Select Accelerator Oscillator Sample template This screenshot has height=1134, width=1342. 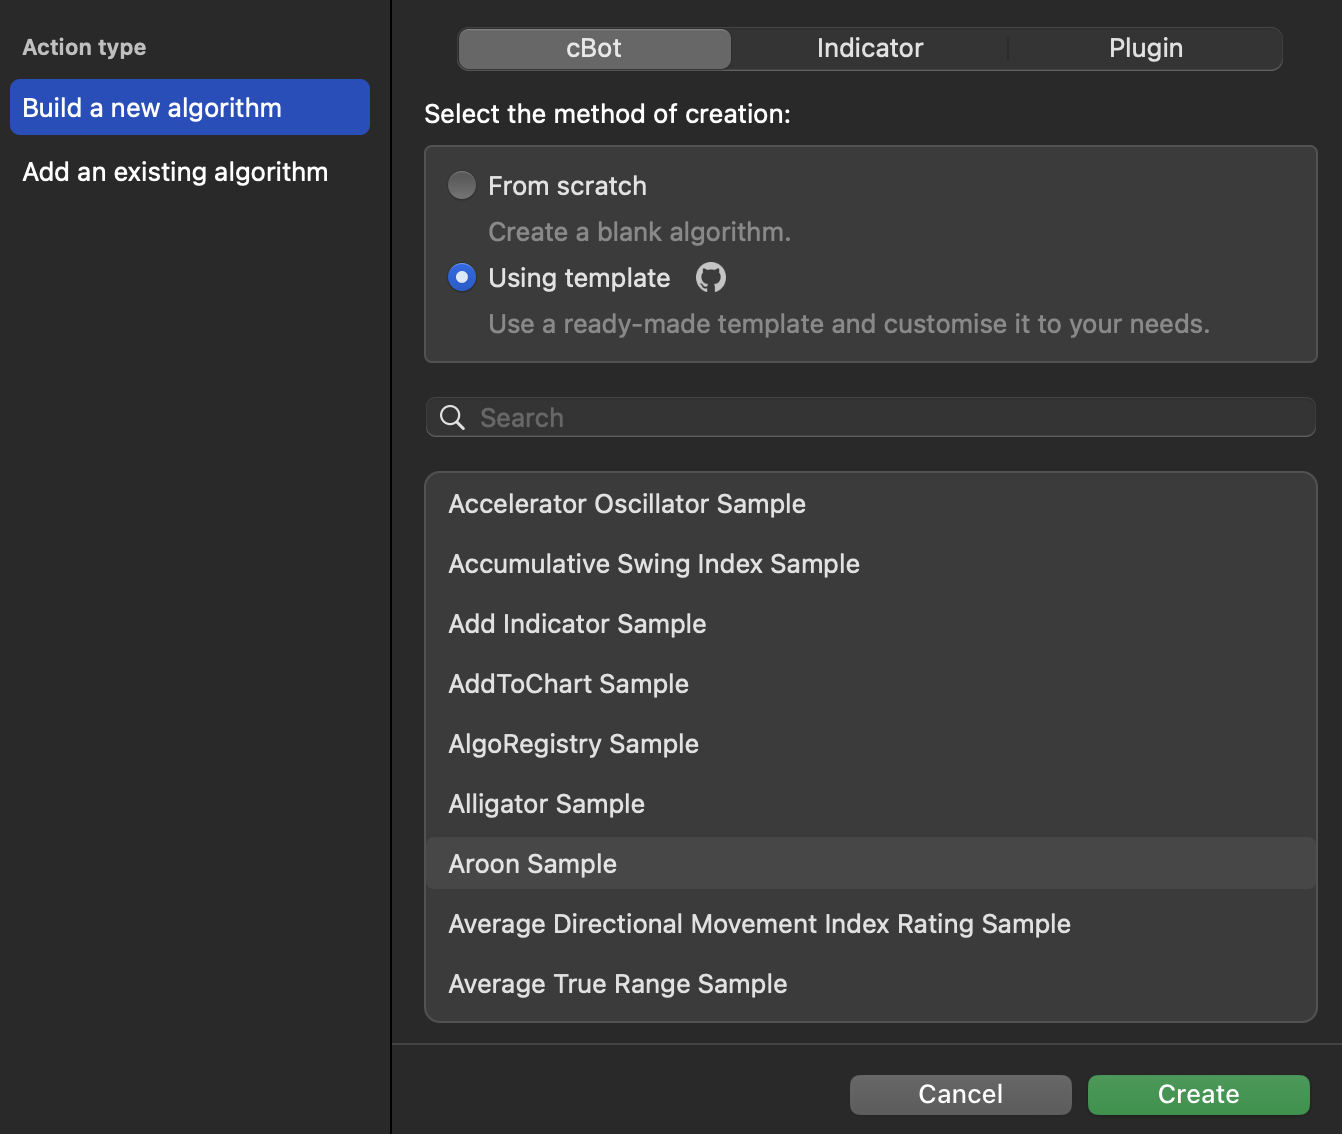click(627, 504)
